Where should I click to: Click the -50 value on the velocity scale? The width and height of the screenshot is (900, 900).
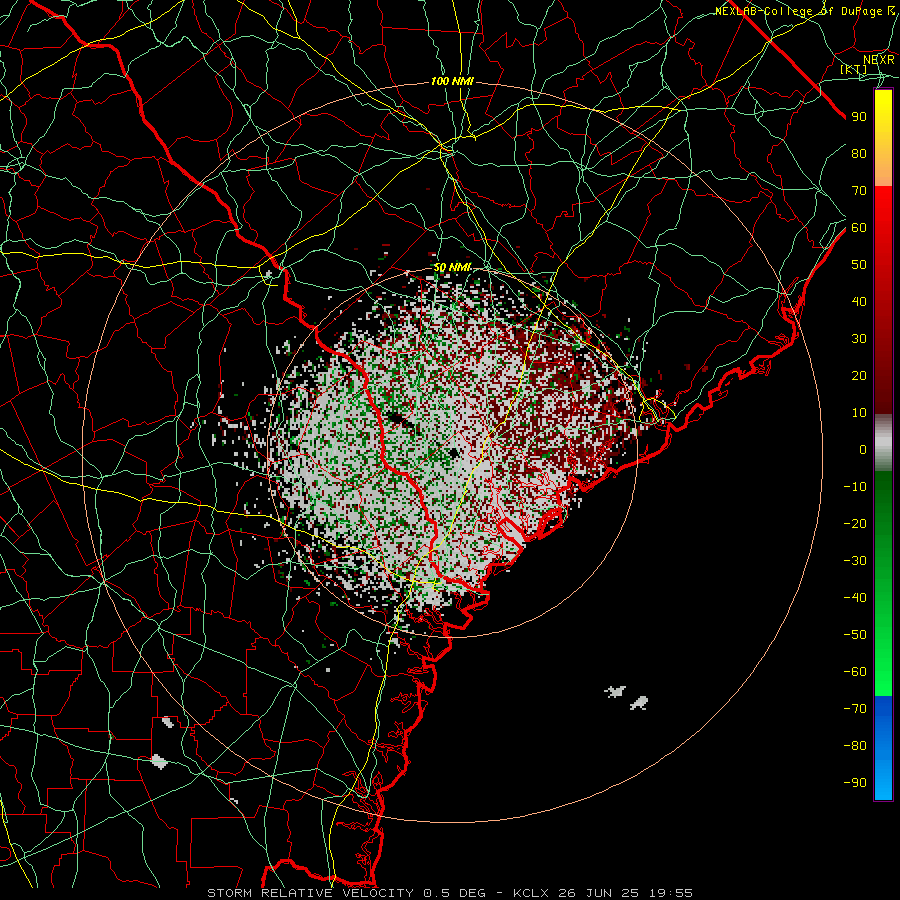[x=855, y=635]
